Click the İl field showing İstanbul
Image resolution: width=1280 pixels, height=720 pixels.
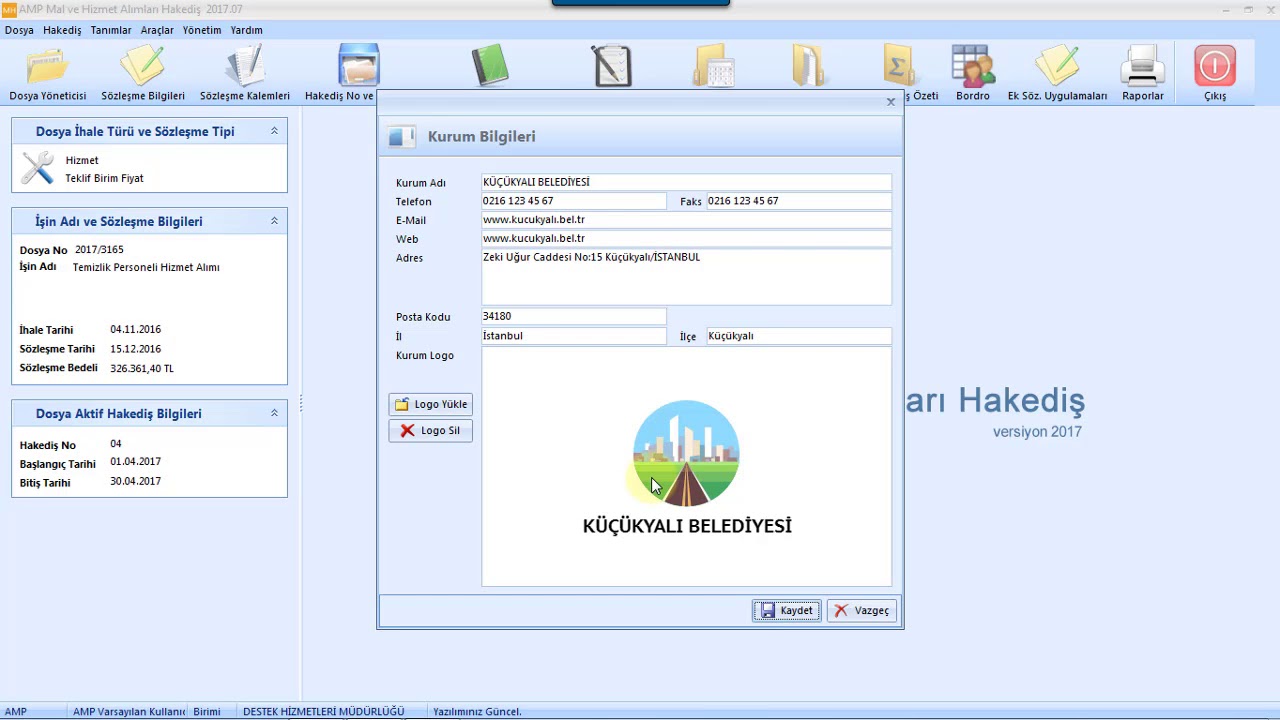click(x=574, y=336)
